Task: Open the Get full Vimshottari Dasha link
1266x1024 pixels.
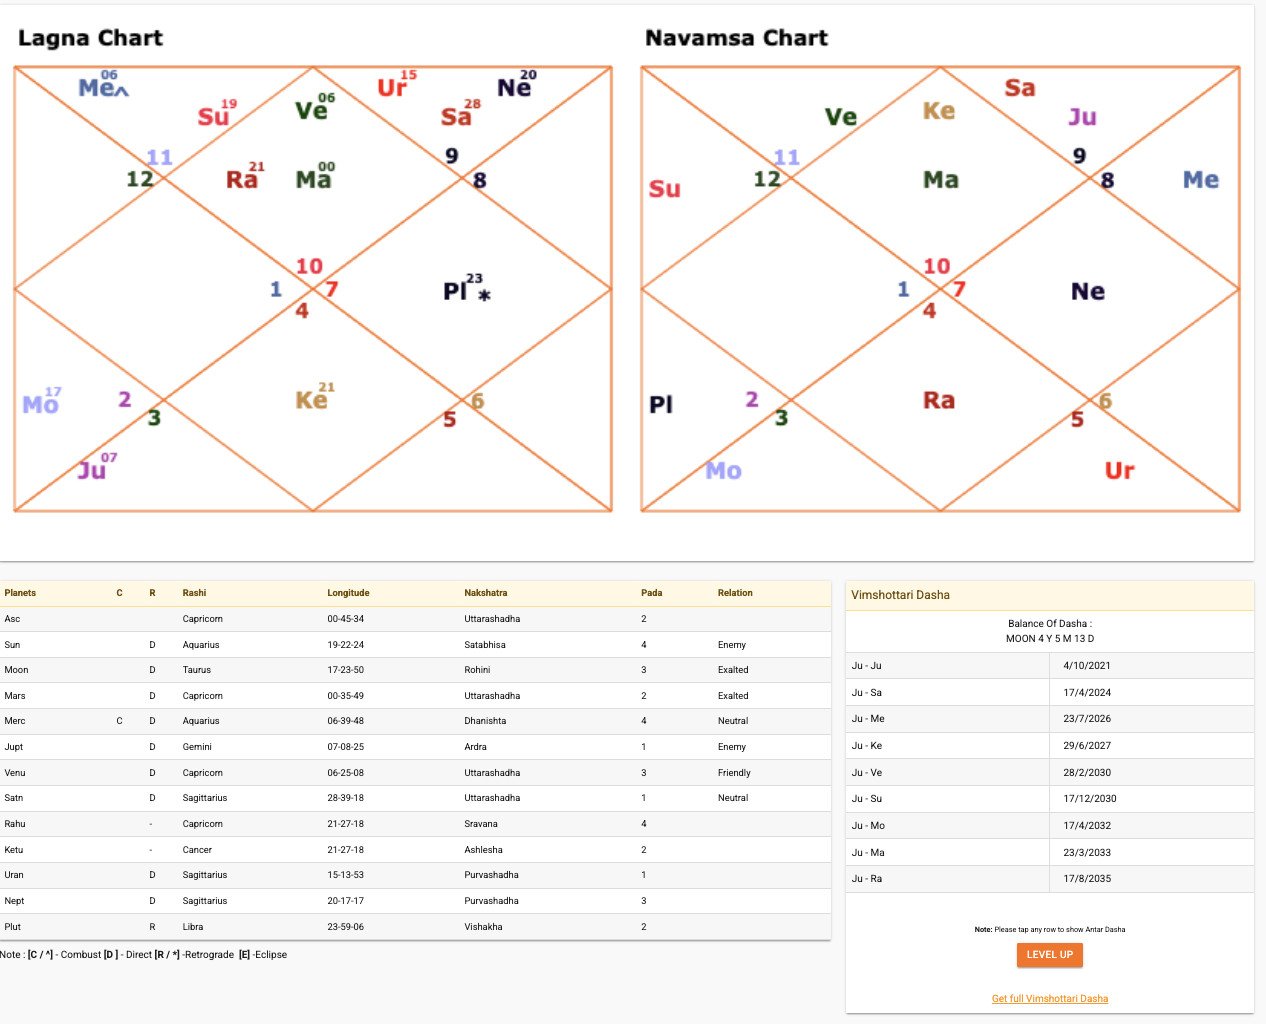Action: point(1049,999)
